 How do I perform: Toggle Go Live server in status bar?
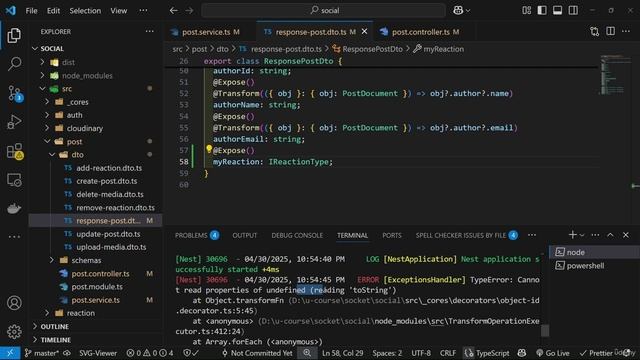552,353
